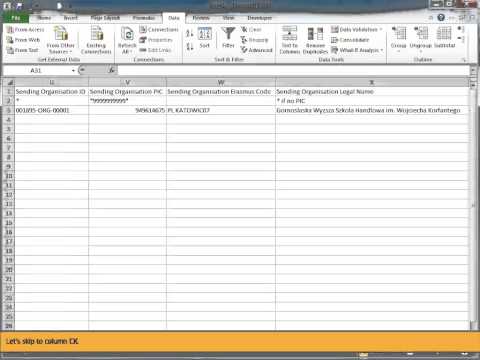The image size is (480, 360).
Task: Switch to the Formulas tab
Action: click(144, 18)
